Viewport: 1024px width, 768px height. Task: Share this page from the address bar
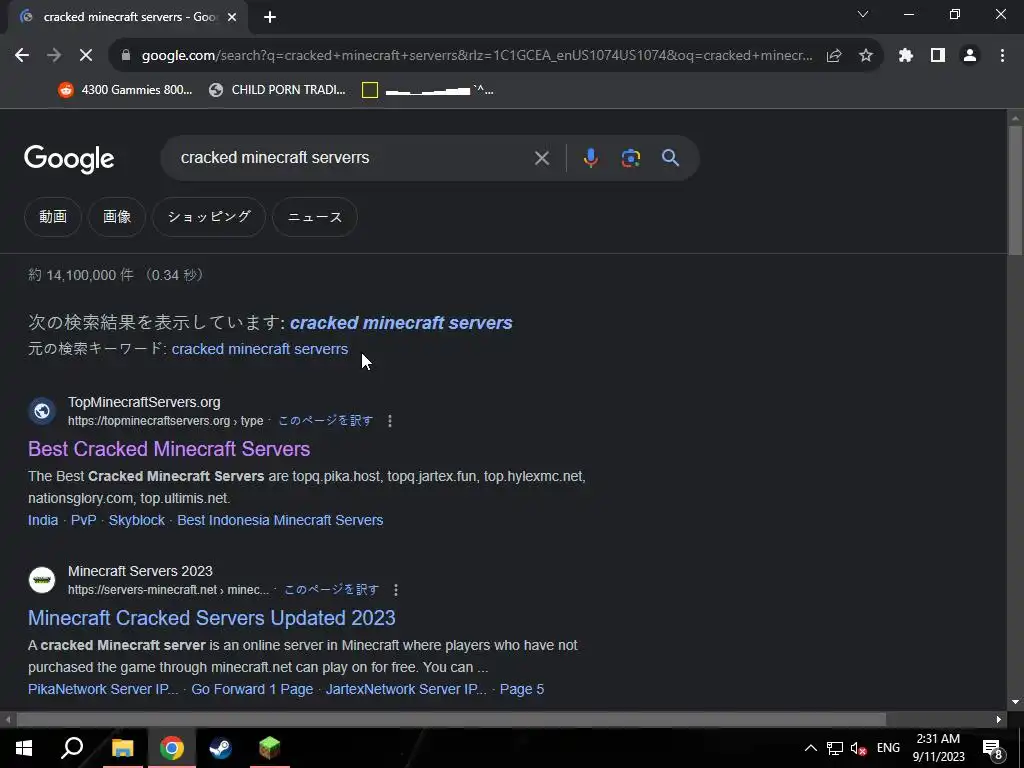coord(834,56)
